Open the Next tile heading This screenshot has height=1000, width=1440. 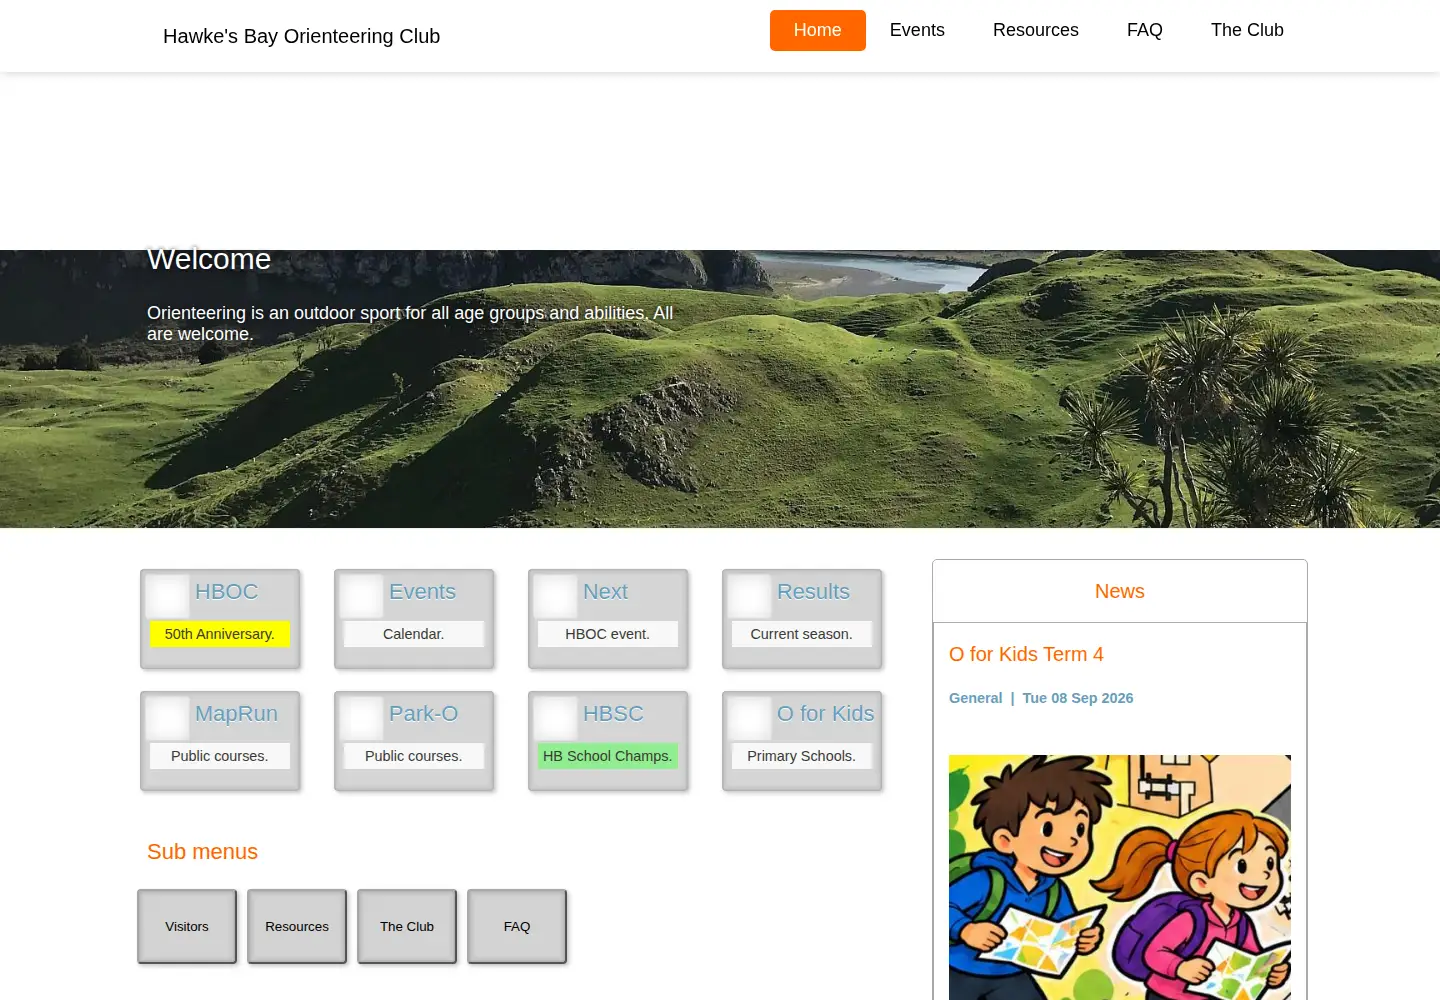[x=605, y=591]
